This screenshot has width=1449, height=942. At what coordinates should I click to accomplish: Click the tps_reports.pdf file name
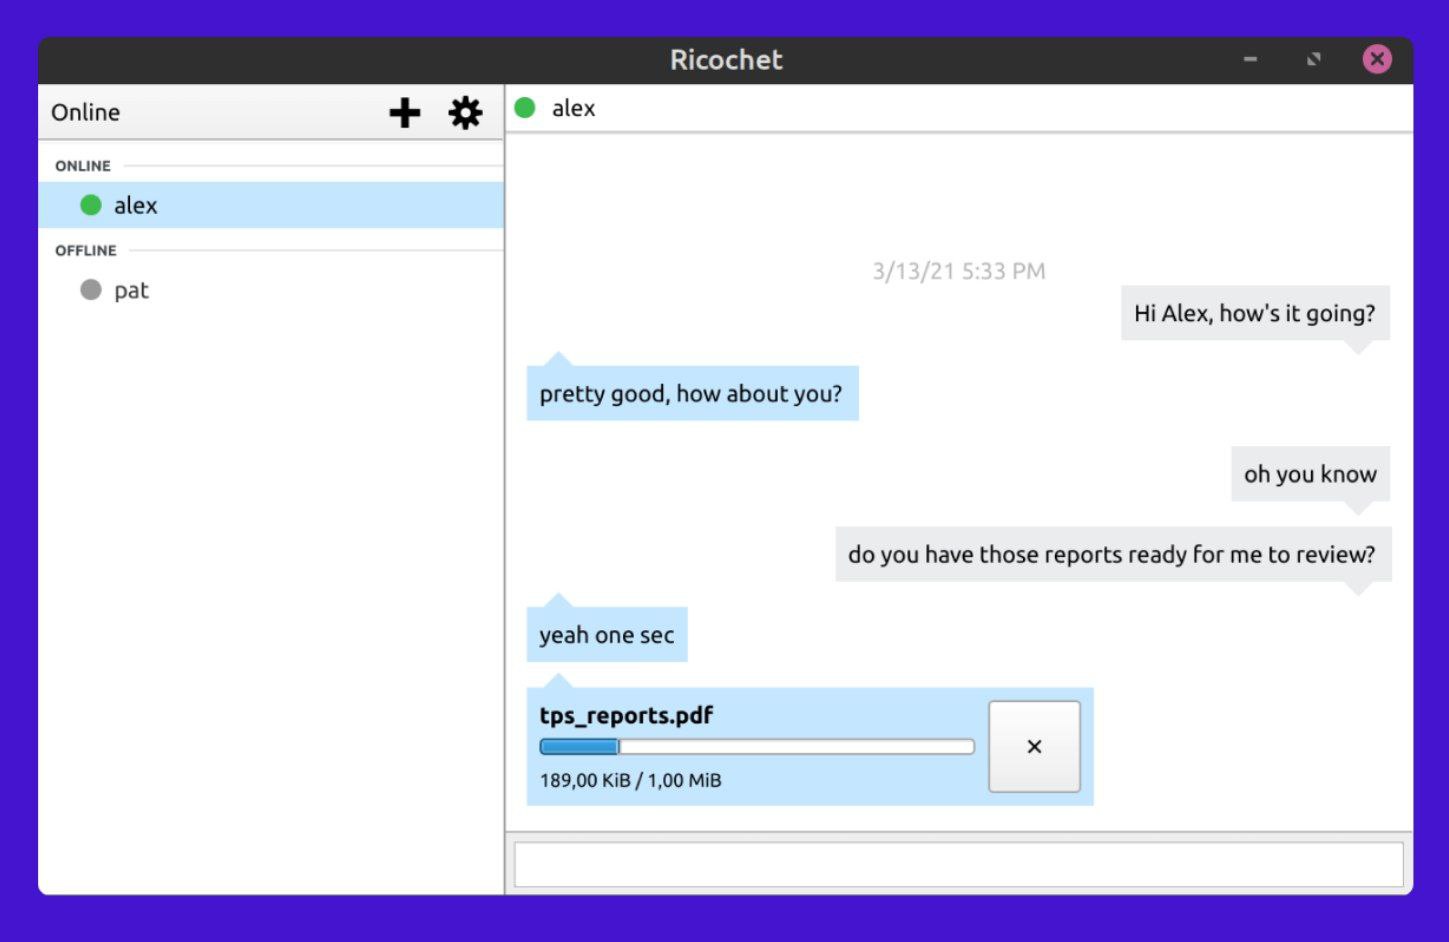coord(626,716)
